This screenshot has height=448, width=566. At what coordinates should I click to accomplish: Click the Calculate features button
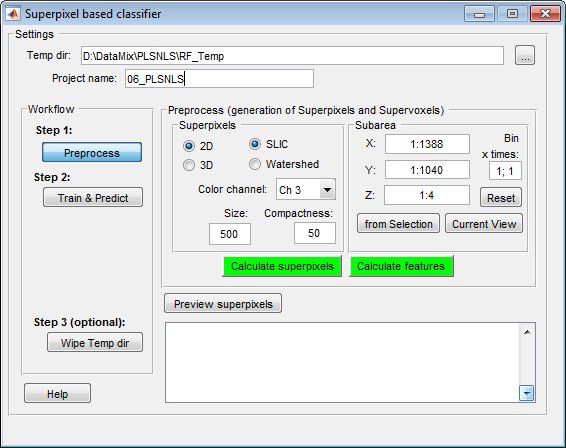click(x=401, y=266)
